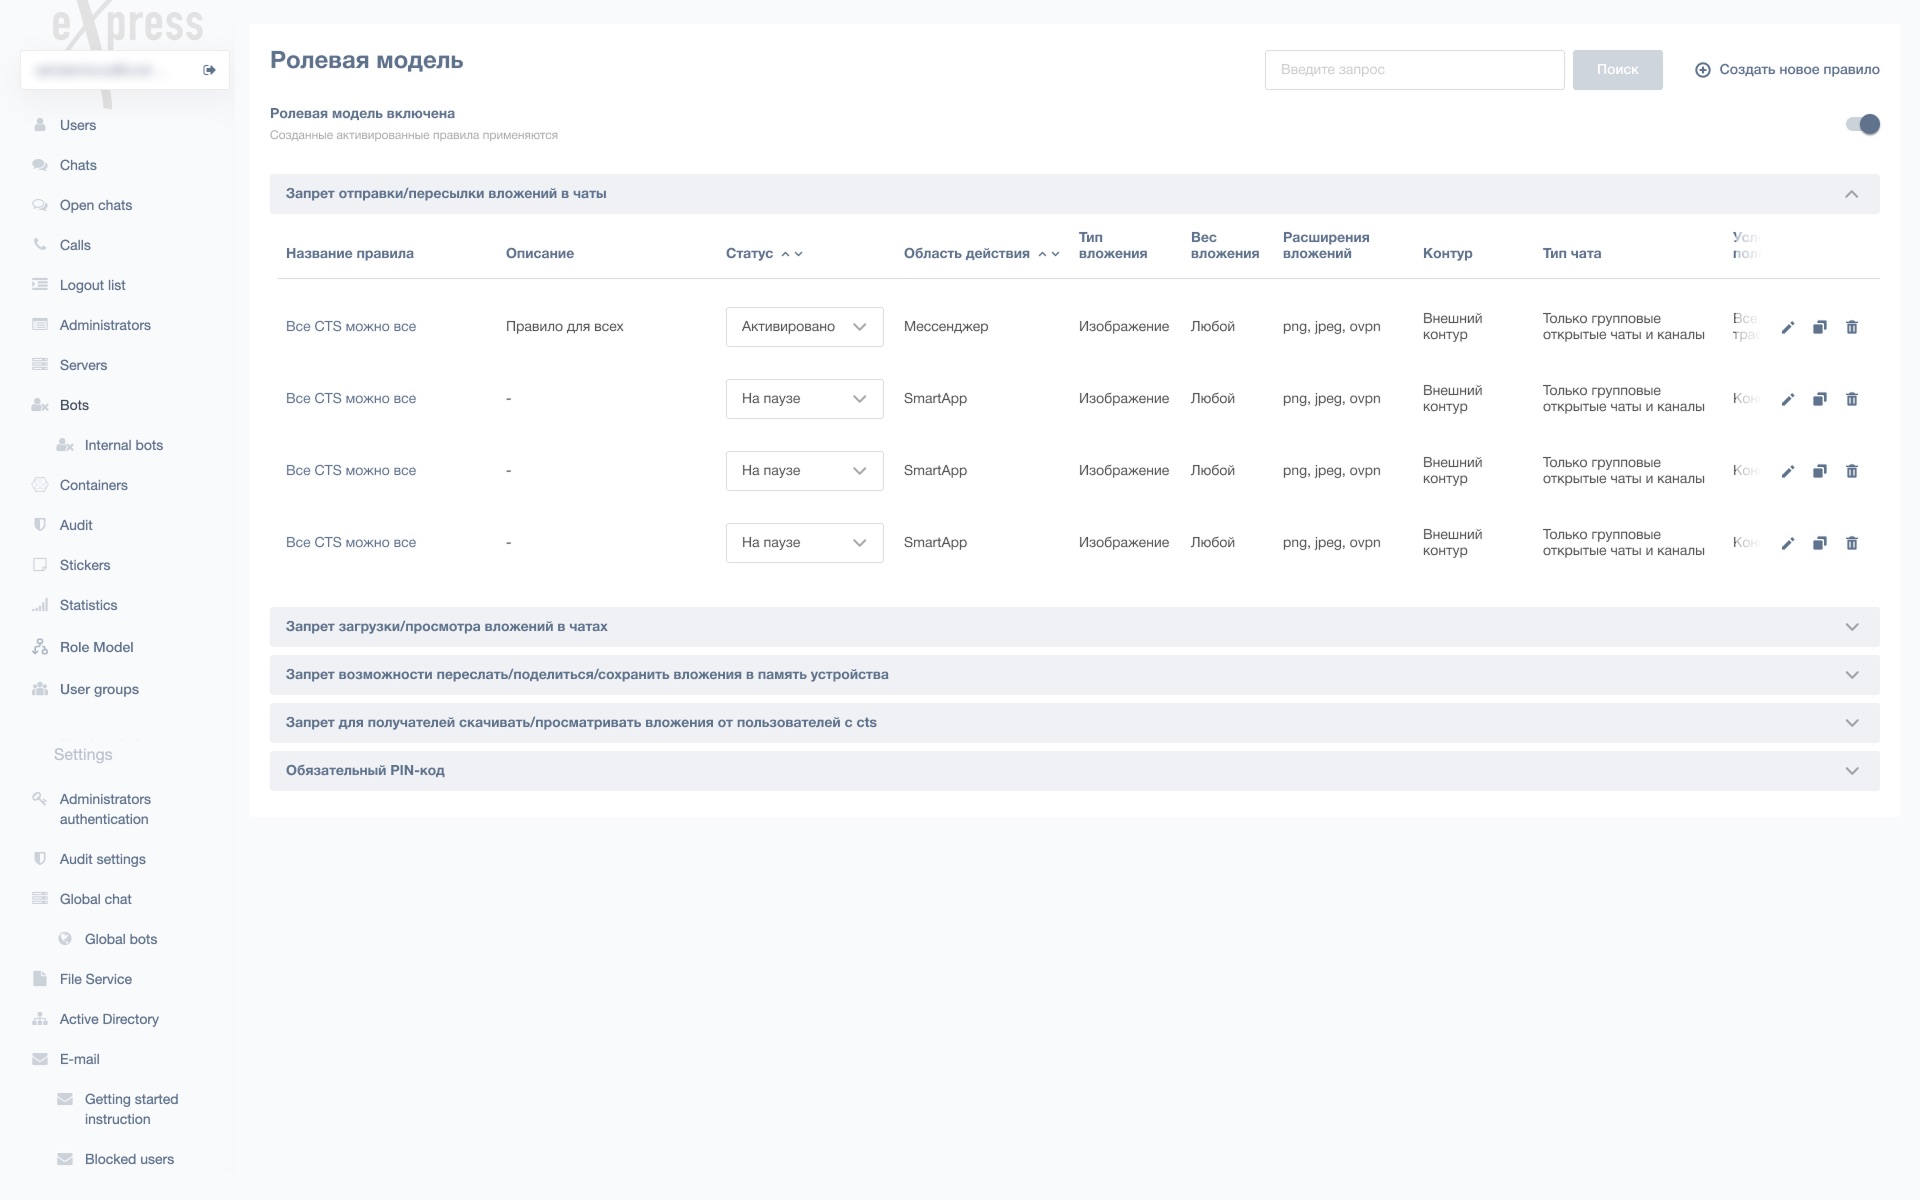The height and width of the screenshot is (1200, 1920).
Task: Open the first Все CTS можно все rule link
Action: (351, 327)
